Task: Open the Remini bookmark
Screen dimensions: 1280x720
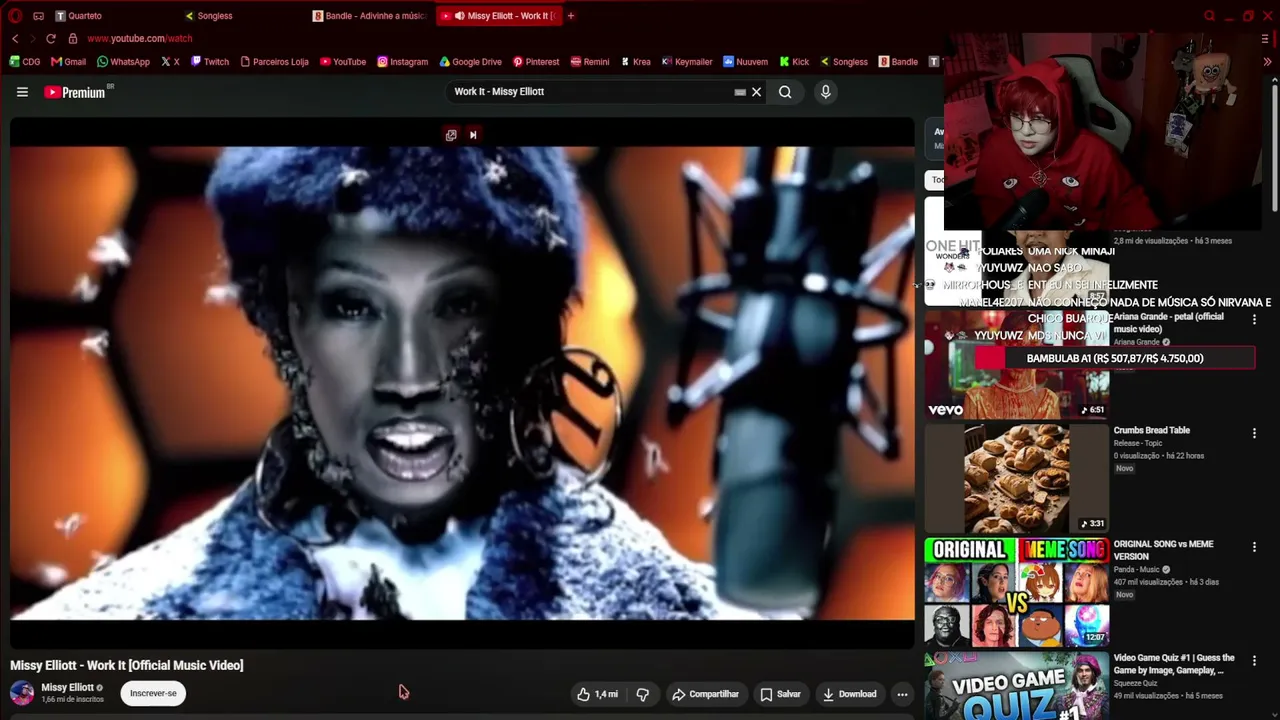Action: pos(590,62)
